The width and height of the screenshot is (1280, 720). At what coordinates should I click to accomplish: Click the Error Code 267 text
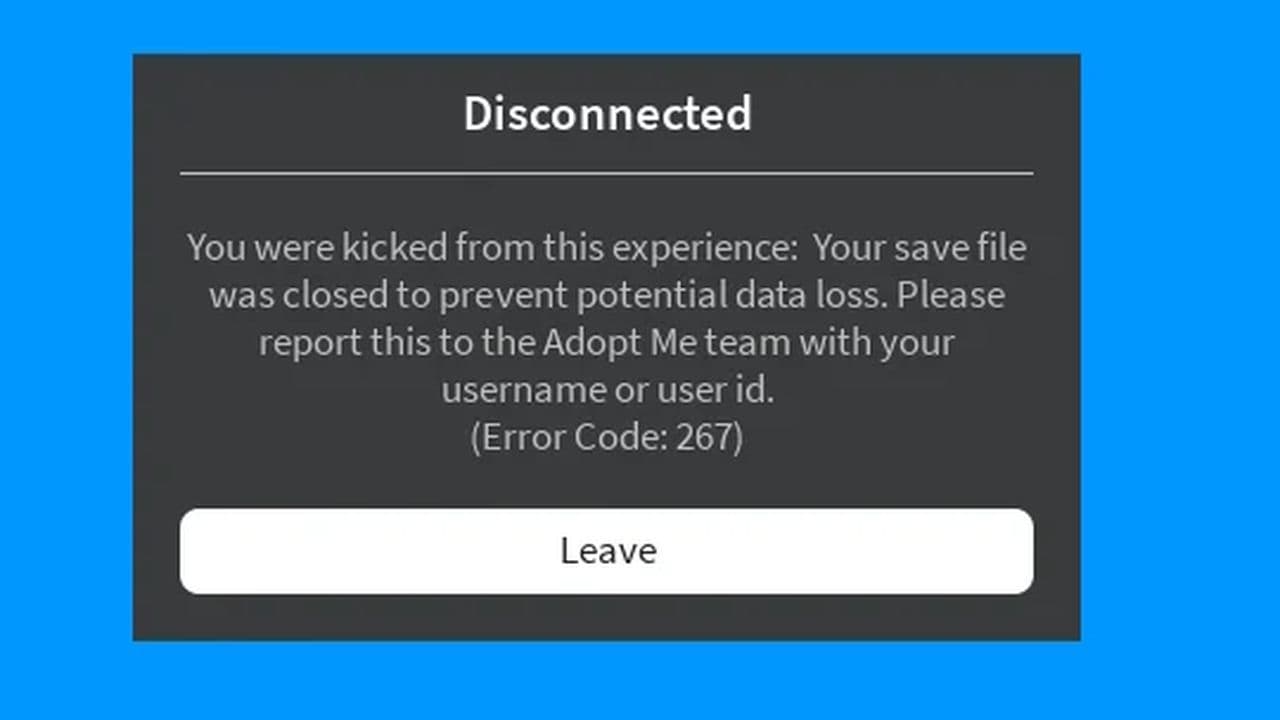[607, 437]
